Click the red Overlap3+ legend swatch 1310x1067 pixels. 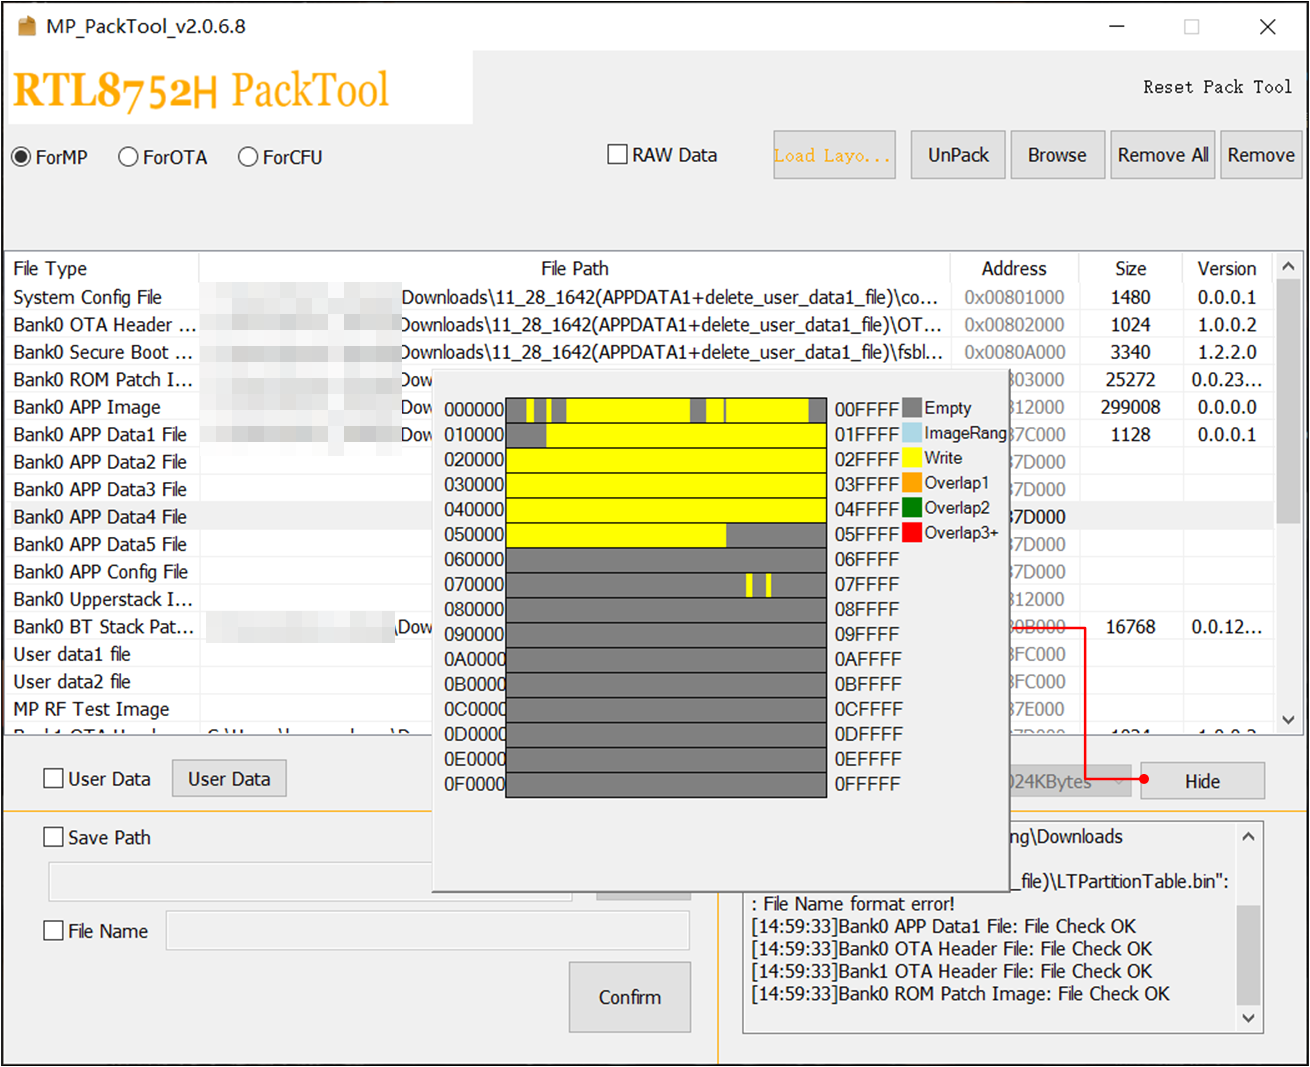click(912, 533)
